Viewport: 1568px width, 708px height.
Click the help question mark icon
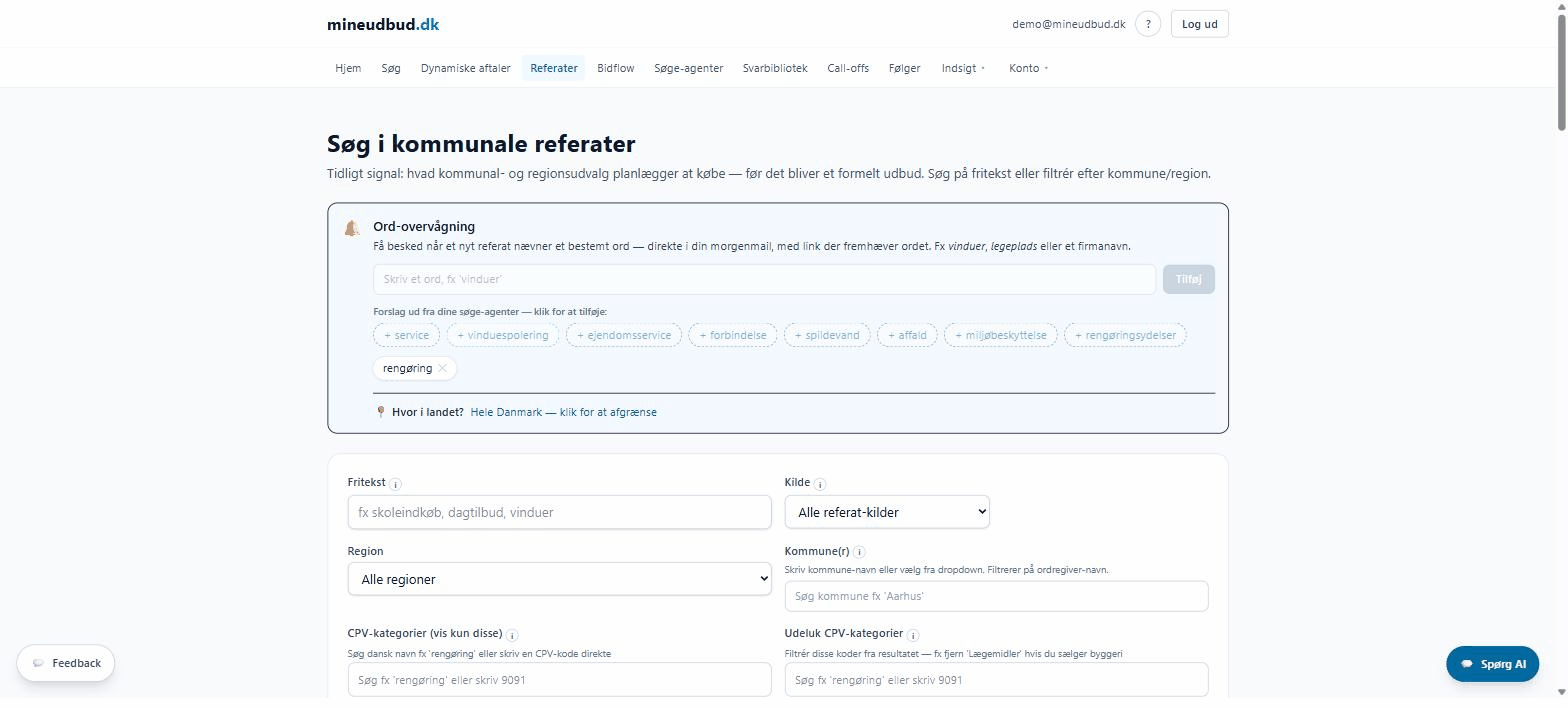pos(1148,24)
